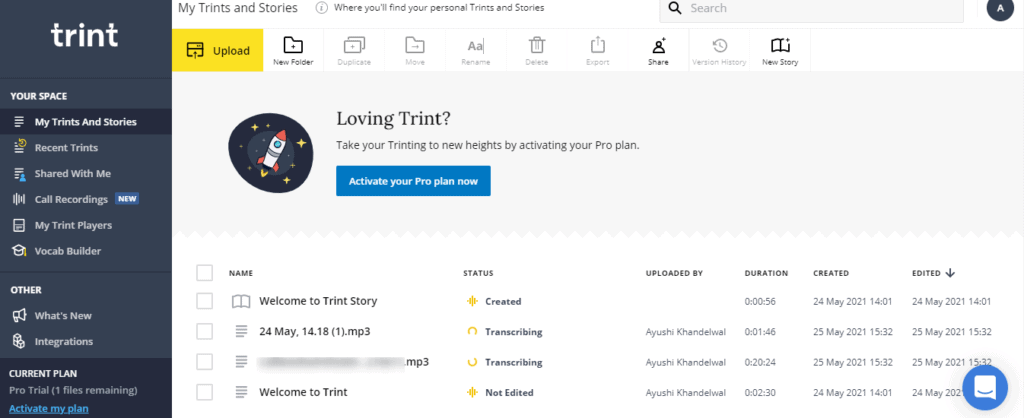Click the yellow Upload button

(217, 50)
